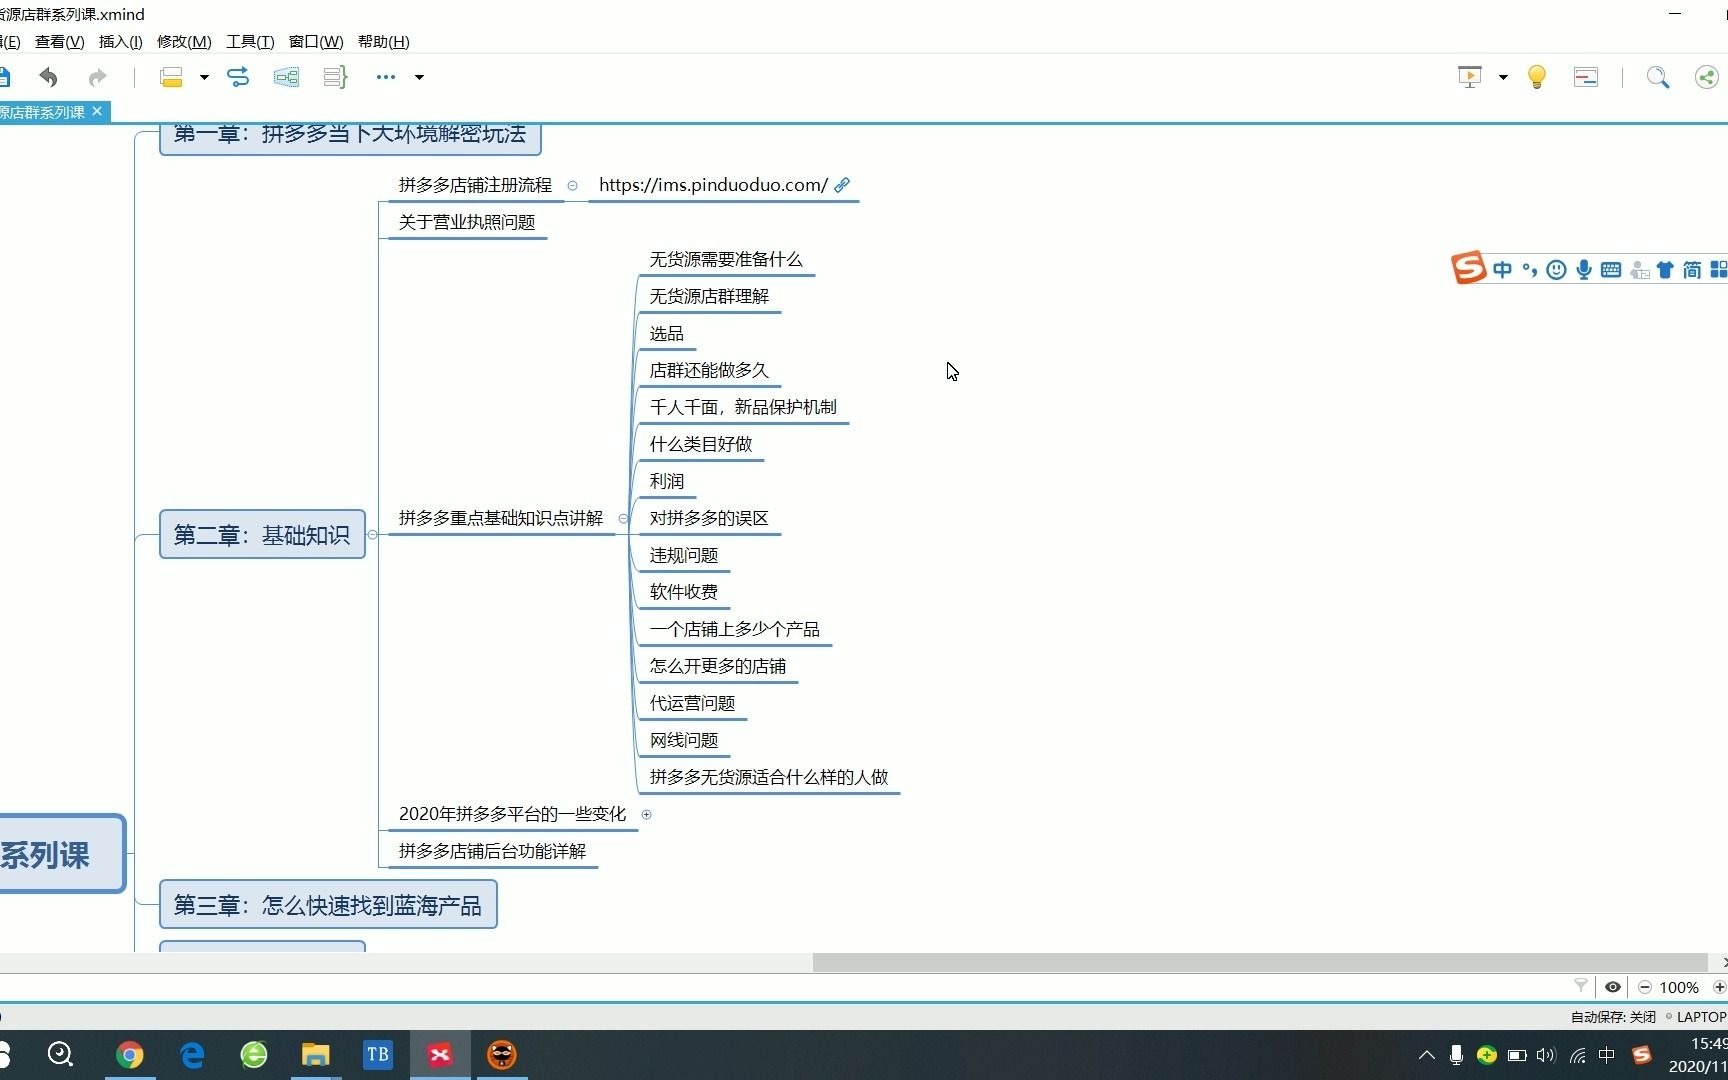Open the insert topic dropdown arrow

(204, 77)
